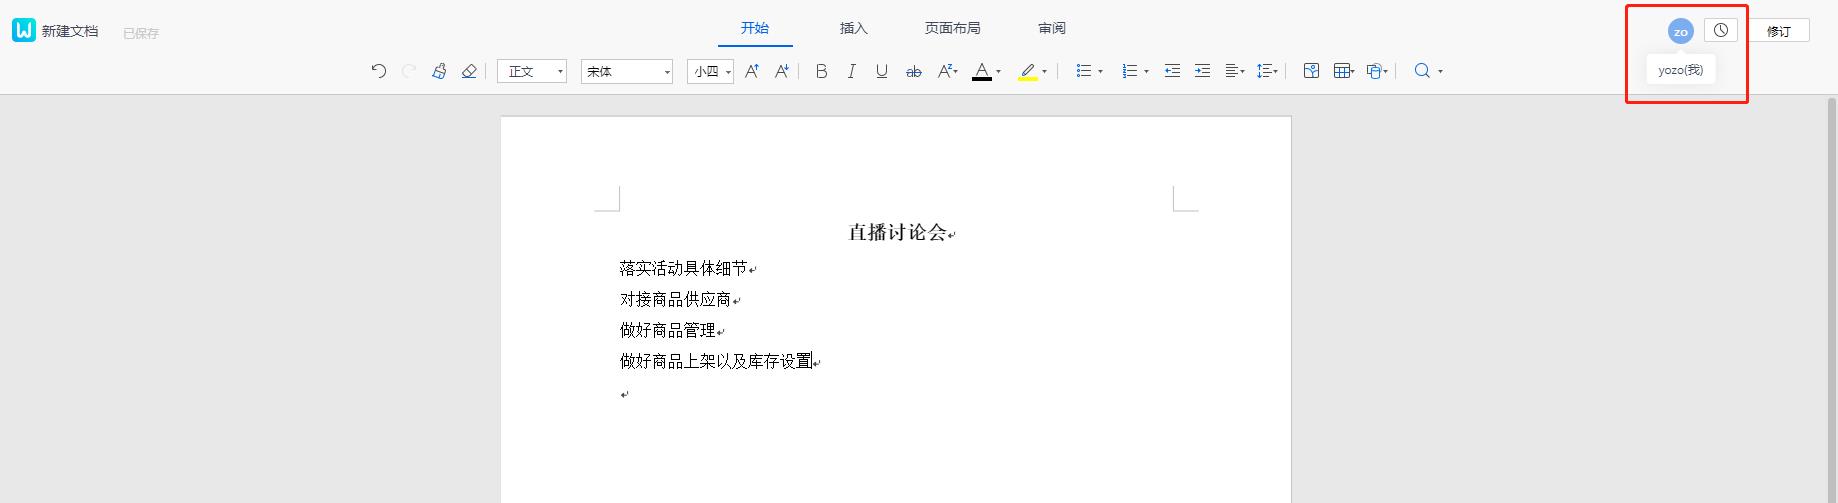The height and width of the screenshot is (503, 1838).
Task: Increase the paragraph indent
Action: pos(1202,71)
